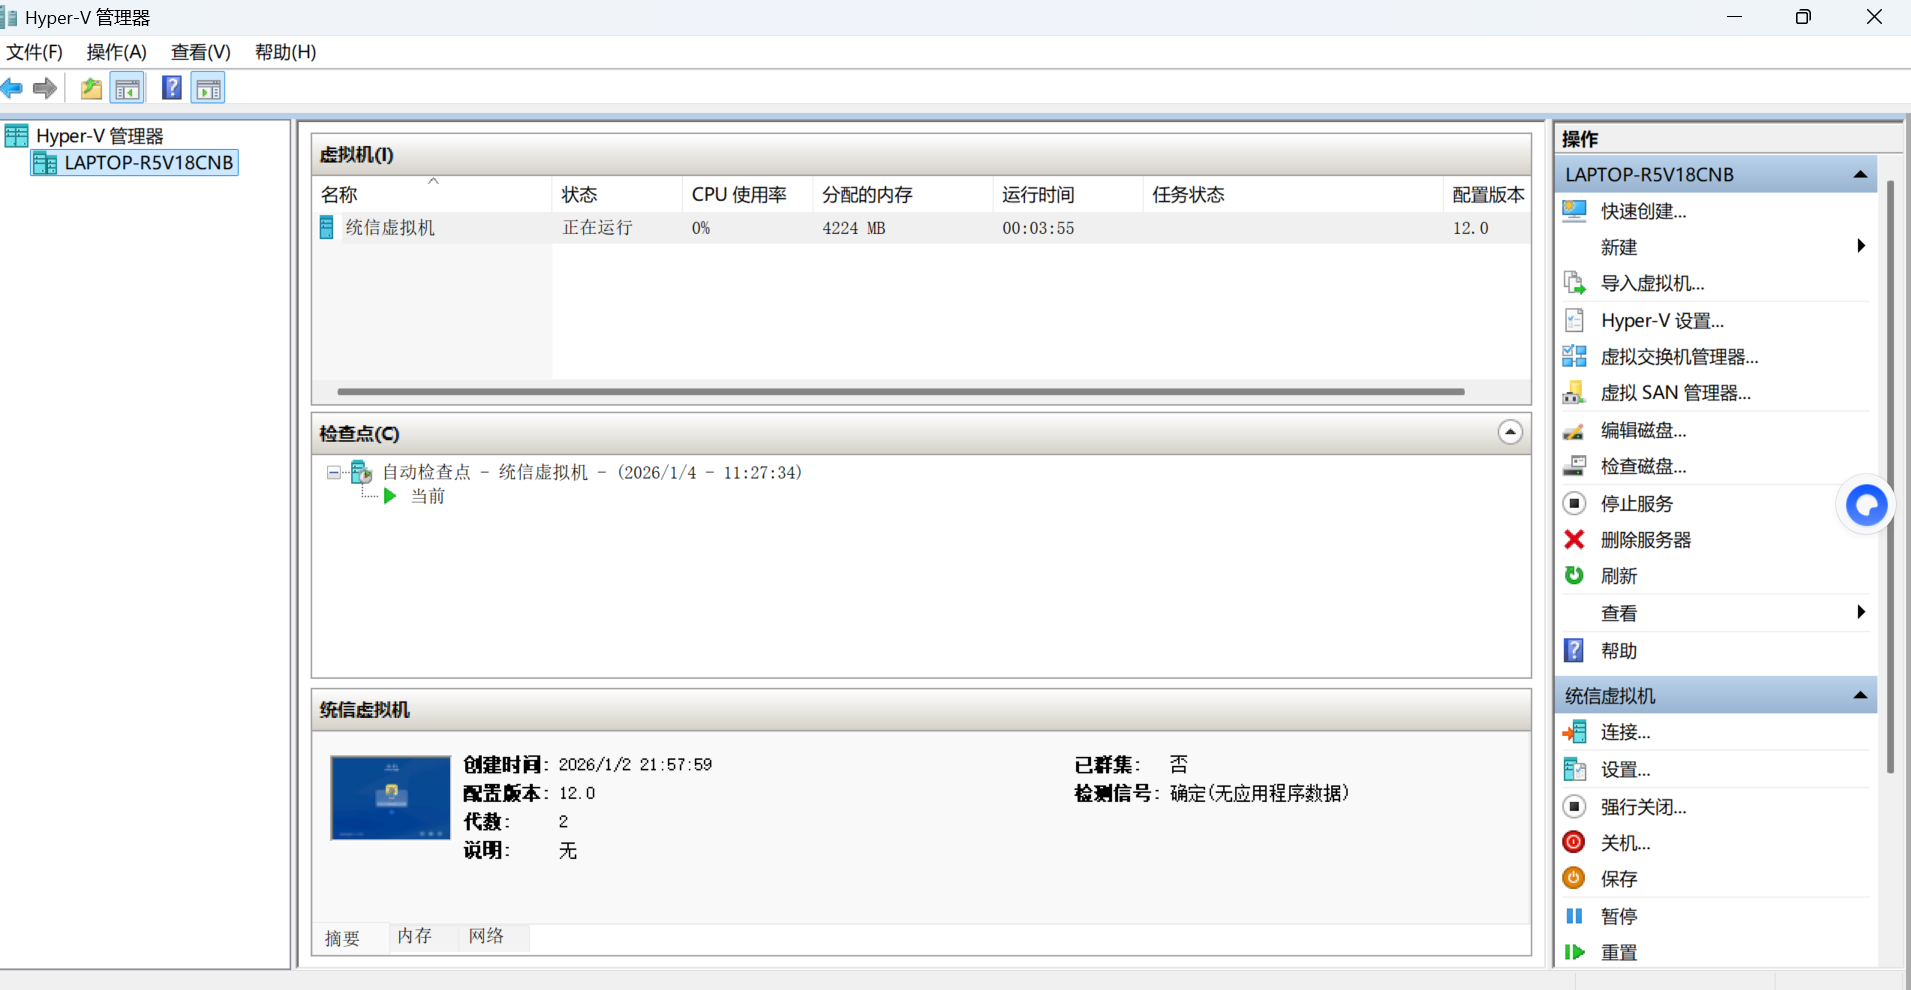Click the red X 删除服务器 icon
The height and width of the screenshot is (990, 1911).
pyautogui.click(x=1574, y=540)
